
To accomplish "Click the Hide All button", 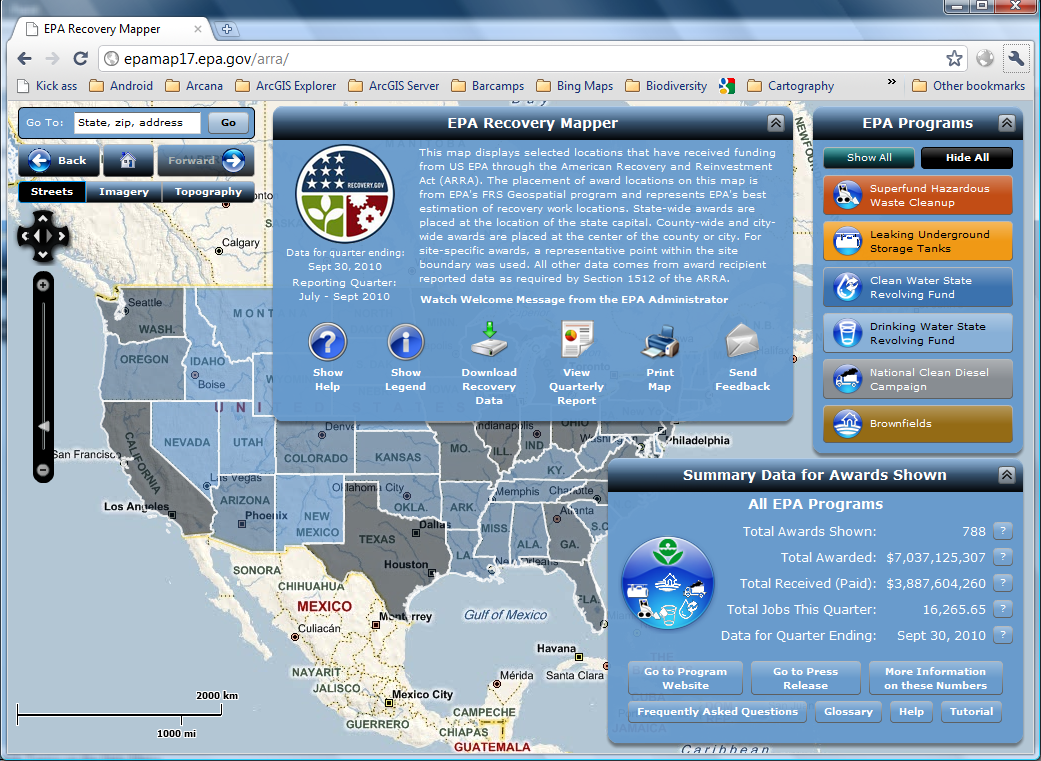I will tap(967, 158).
